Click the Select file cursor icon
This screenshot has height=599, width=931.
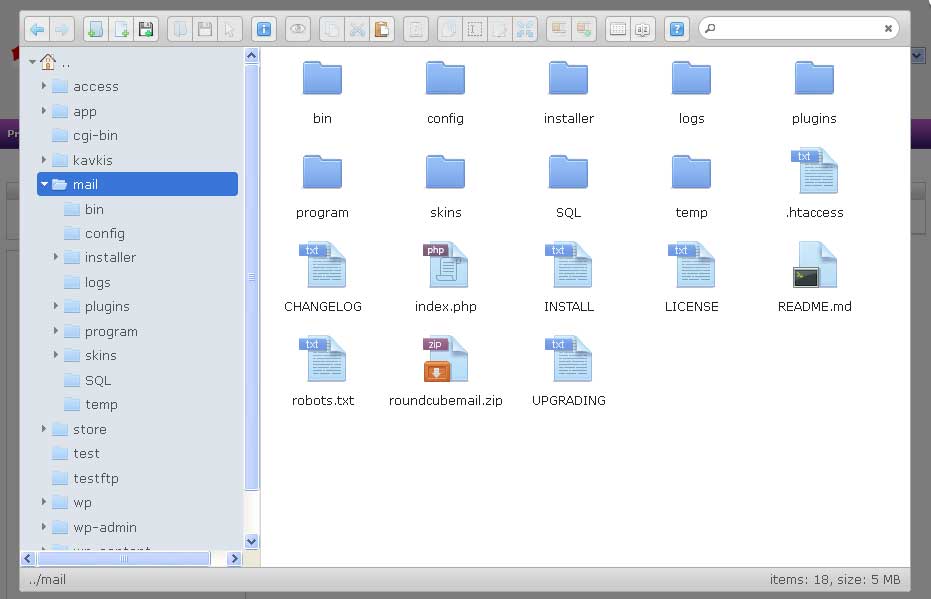[x=229, y=29]
